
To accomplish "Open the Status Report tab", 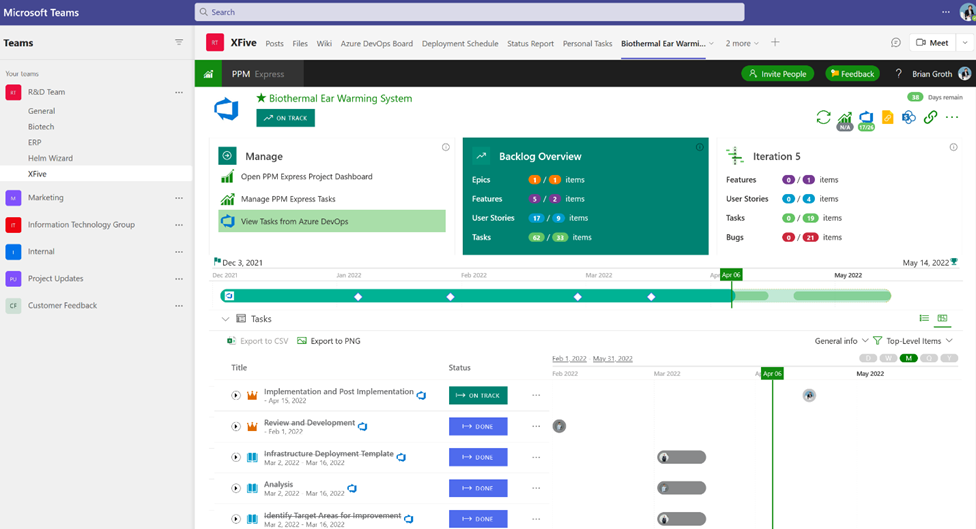I will [x=530, y=44].
